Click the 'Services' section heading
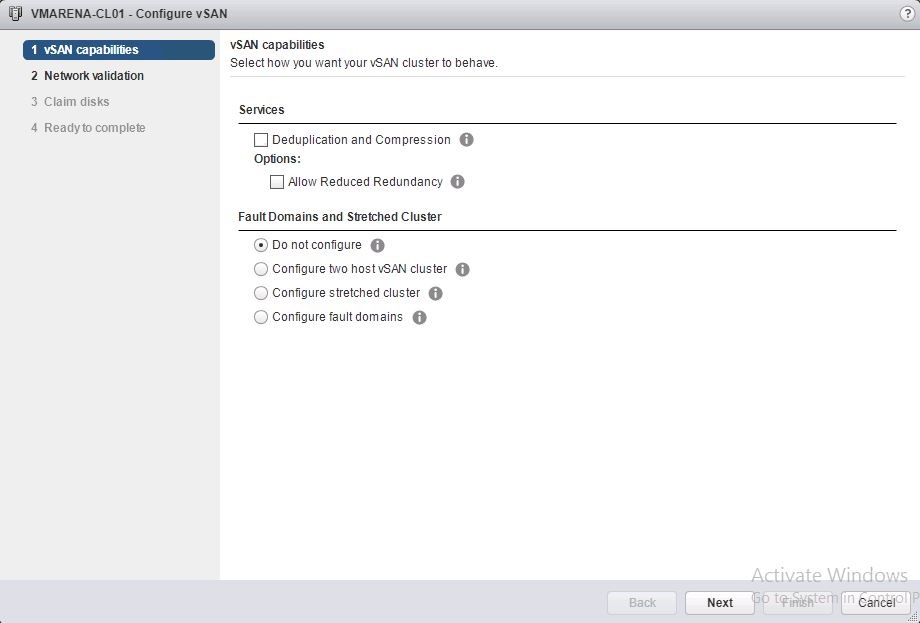This screenshot has height=623, width=920. [262, 110]
